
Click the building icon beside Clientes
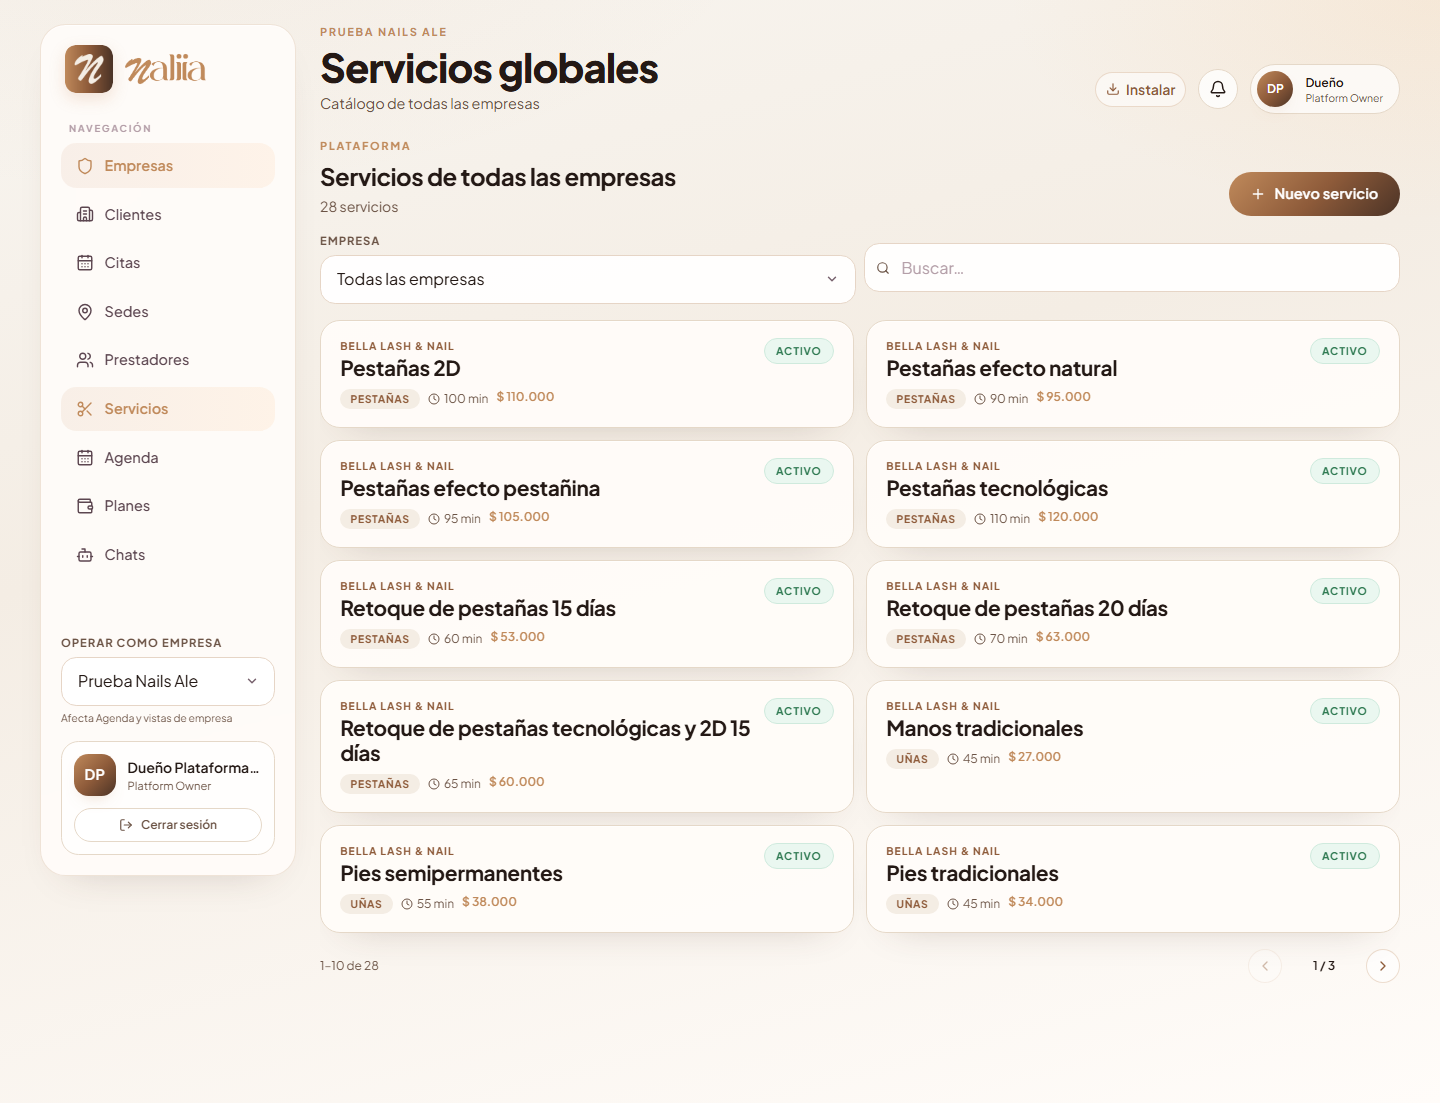click(x=85, y=214)
